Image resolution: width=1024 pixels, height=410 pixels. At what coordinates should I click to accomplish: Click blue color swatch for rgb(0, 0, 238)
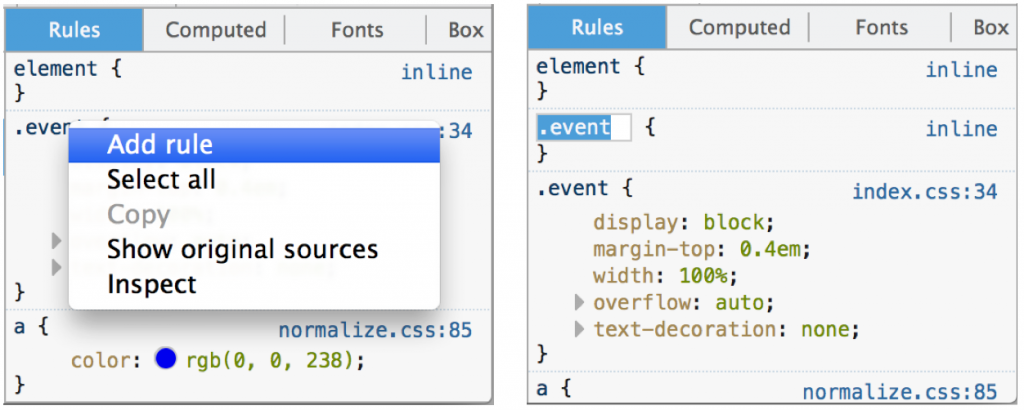coord(166,358)
